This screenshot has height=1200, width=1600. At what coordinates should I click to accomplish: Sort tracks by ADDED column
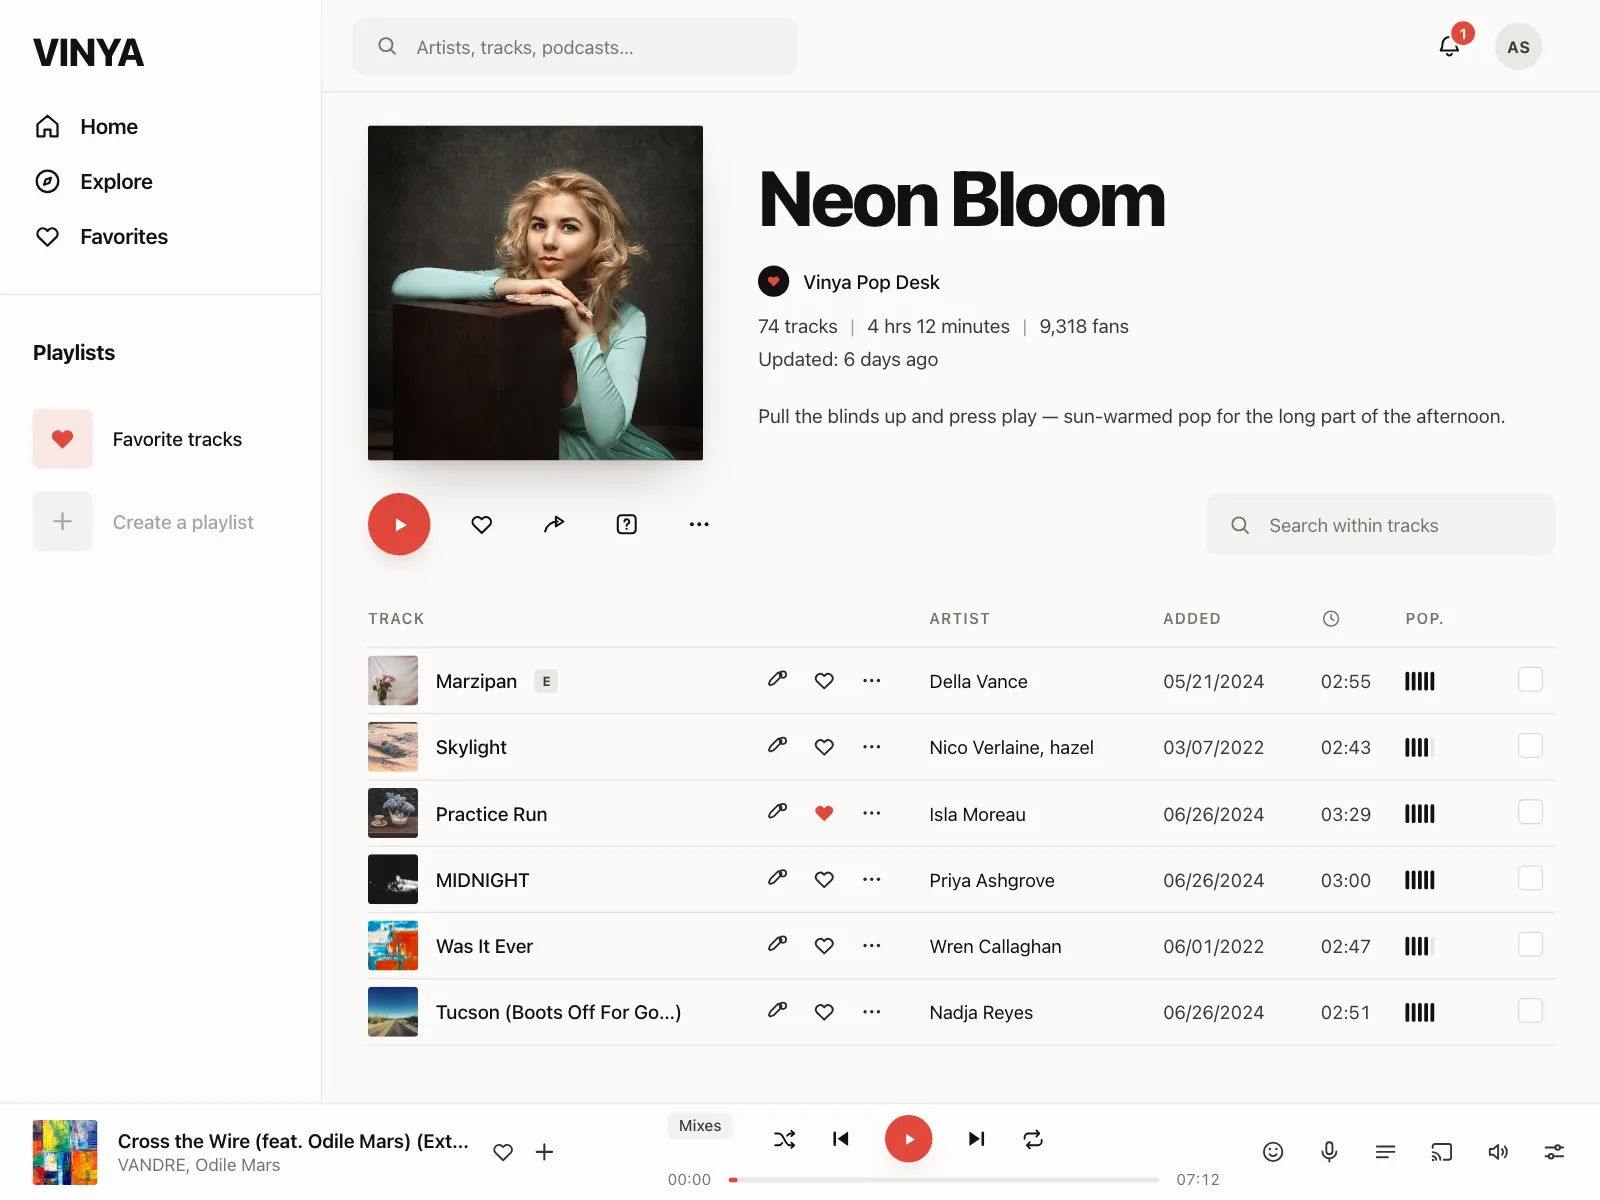1191,619
